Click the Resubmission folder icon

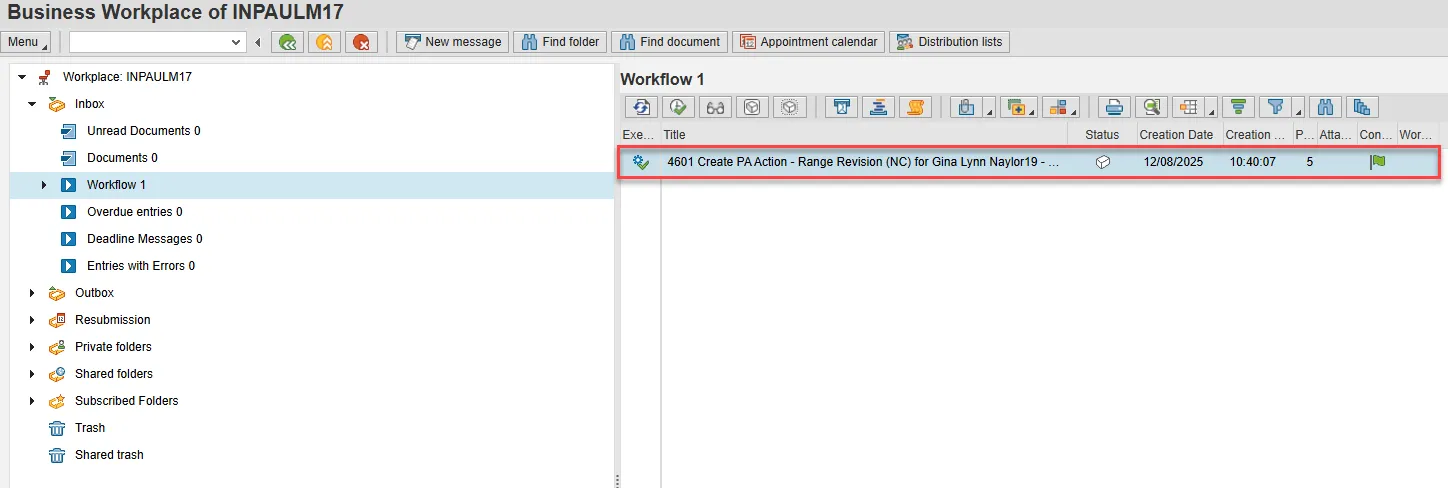coord(57,320)
